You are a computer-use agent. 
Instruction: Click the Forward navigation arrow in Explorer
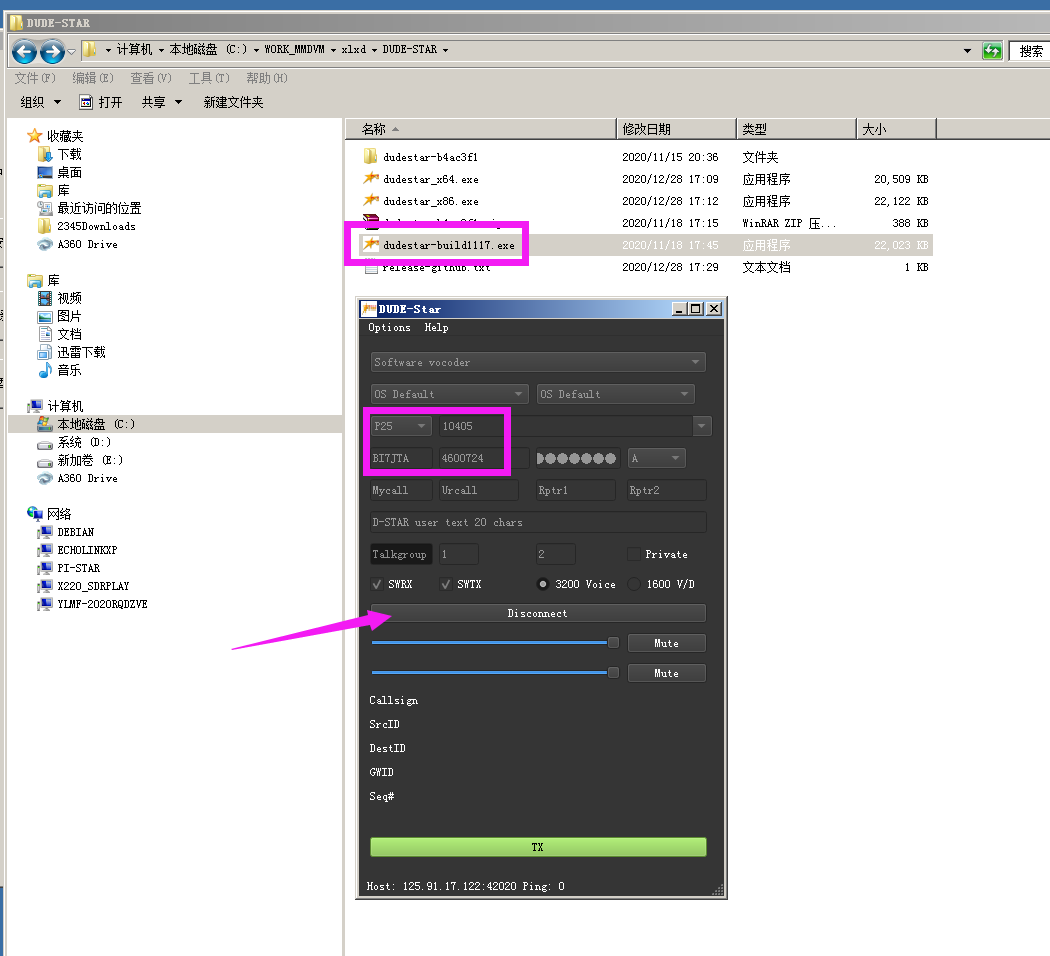pyautogui.click(x=52, y=51)
